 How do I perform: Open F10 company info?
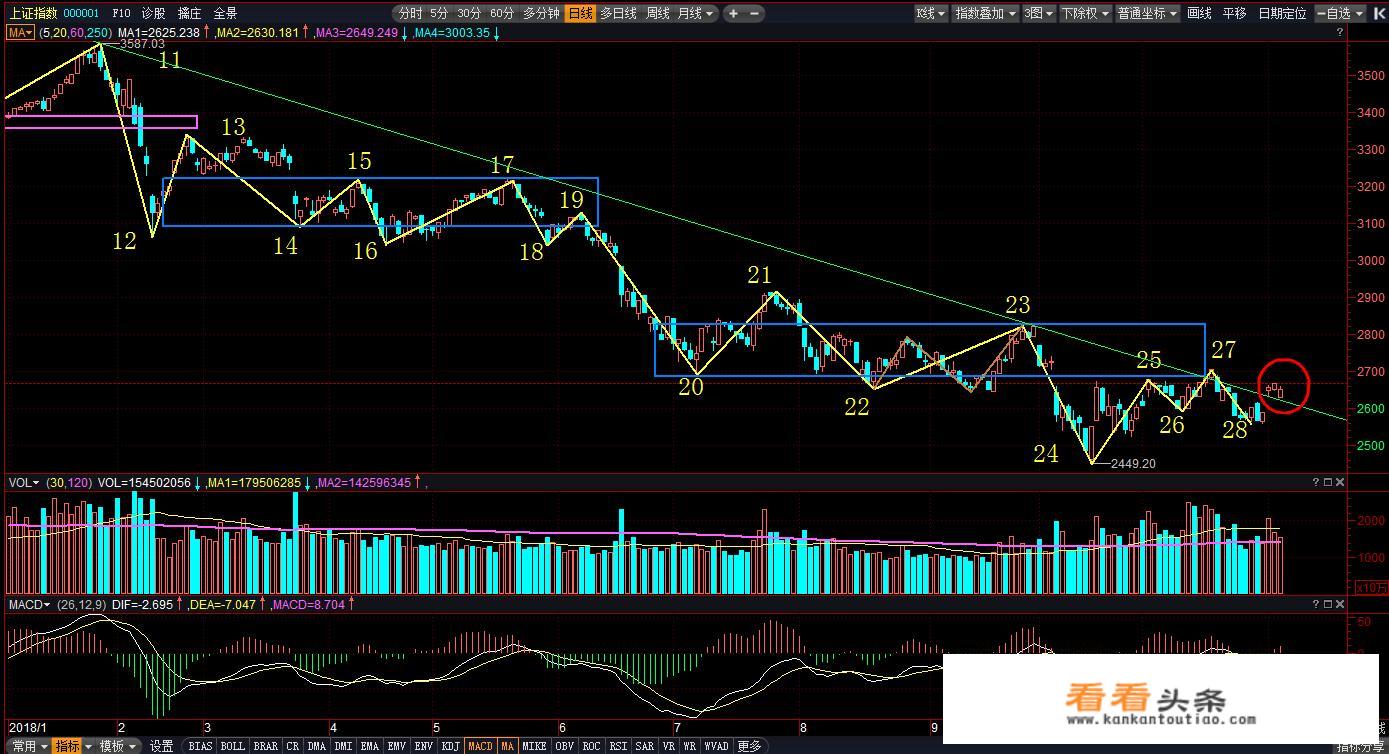click(x=121, y=14)
